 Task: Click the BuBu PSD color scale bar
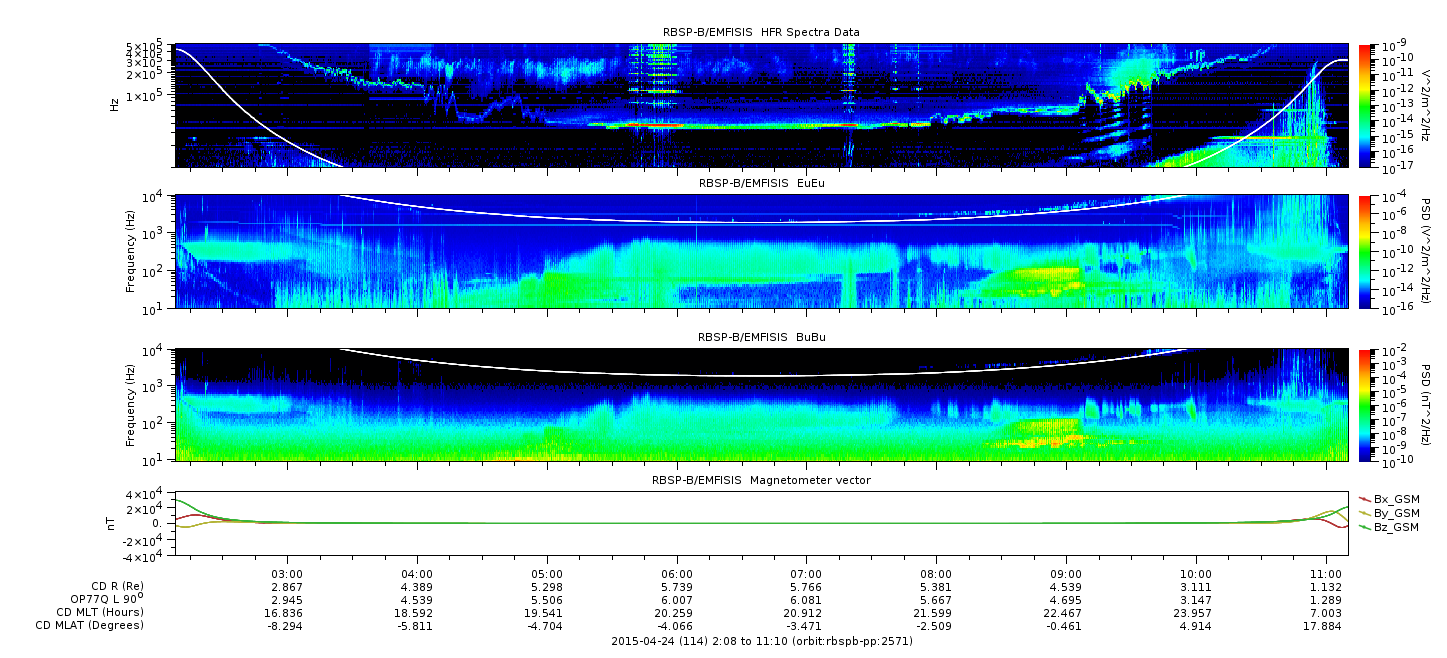click(1363, 404)
